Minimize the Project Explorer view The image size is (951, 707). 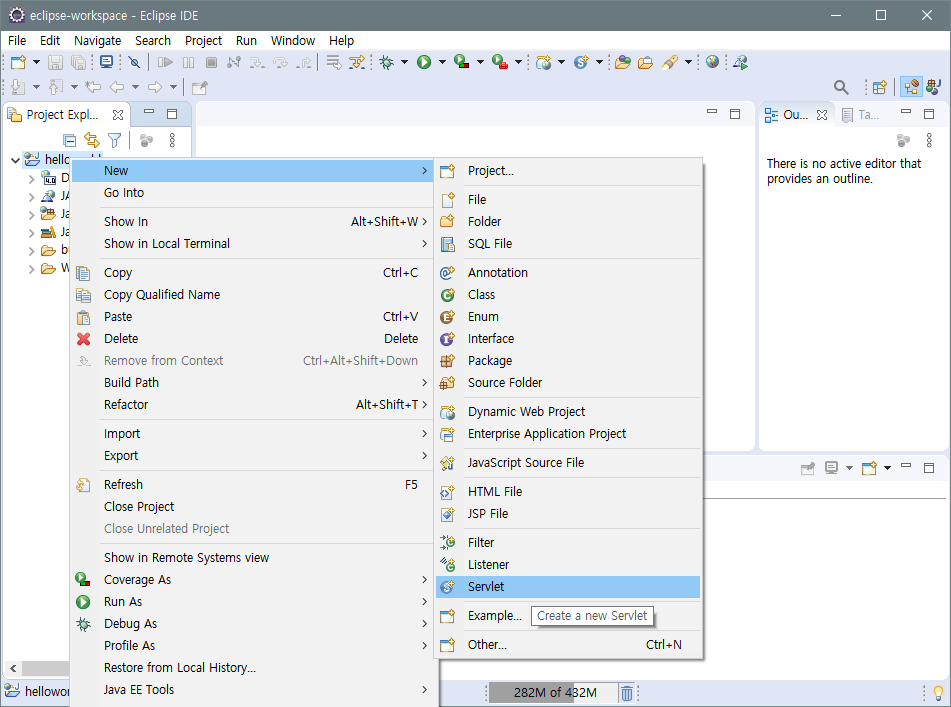149,113
